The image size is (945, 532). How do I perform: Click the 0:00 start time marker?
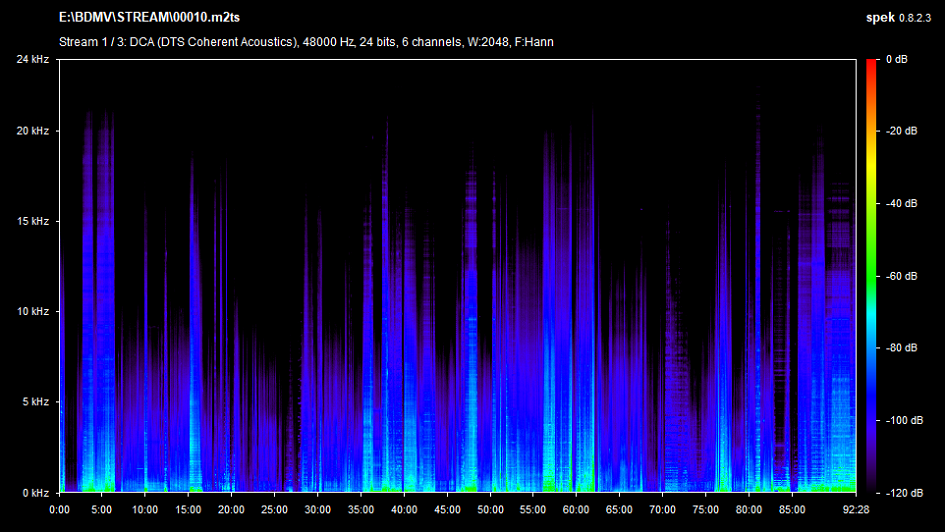pos(59,508)
